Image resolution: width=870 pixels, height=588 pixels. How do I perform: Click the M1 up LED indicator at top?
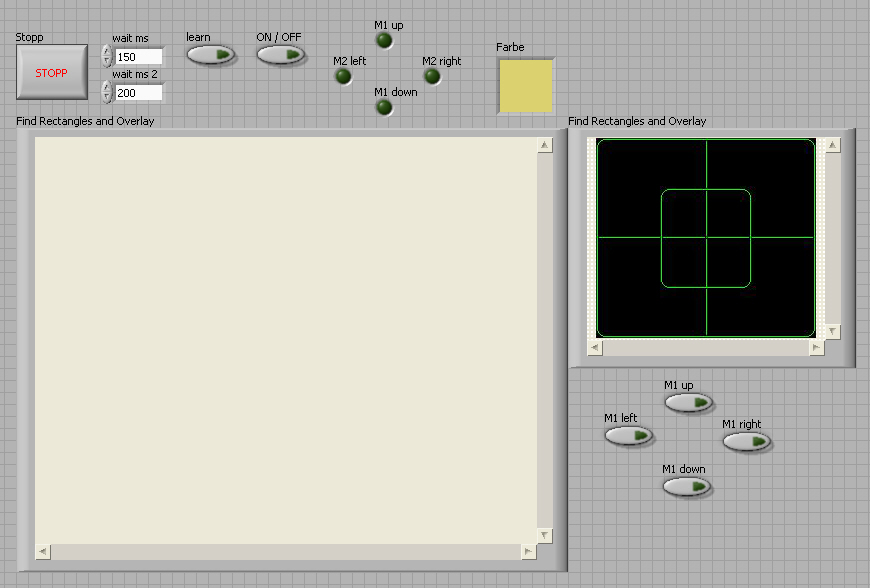pyautogui.click(x=384, y=40)
